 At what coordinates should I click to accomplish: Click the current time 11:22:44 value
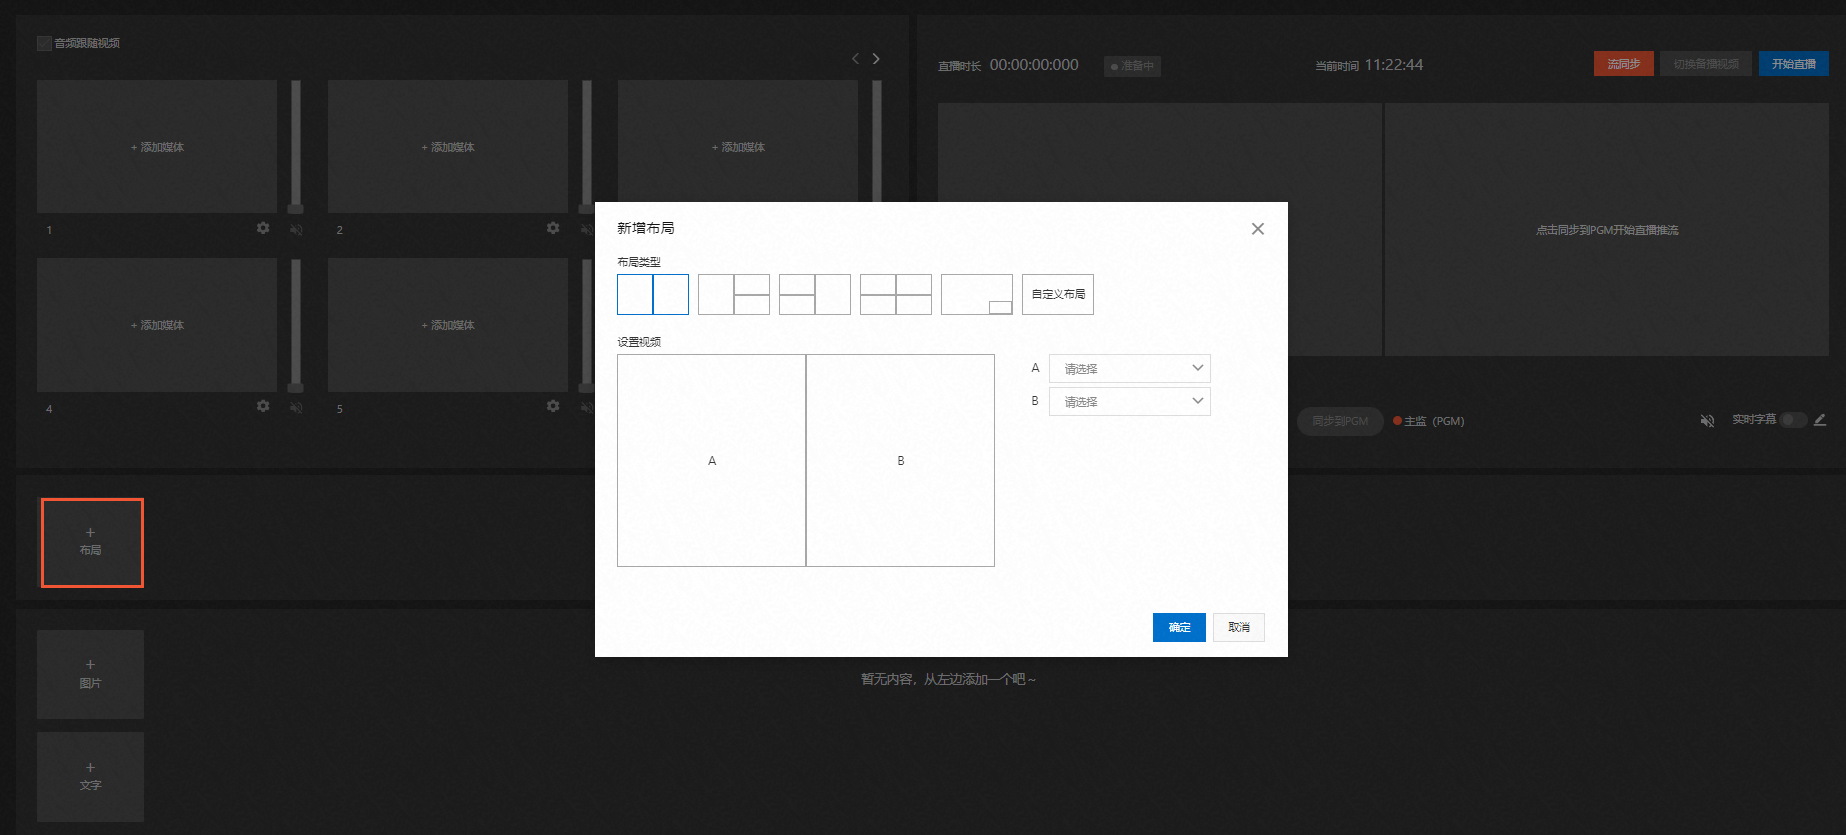(x=1394, y=65)
